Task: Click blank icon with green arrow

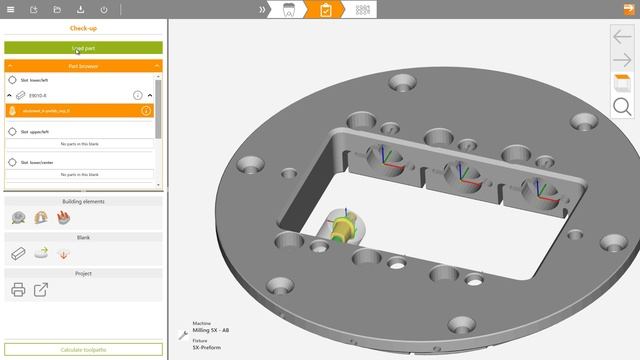Action: (41, 253)
